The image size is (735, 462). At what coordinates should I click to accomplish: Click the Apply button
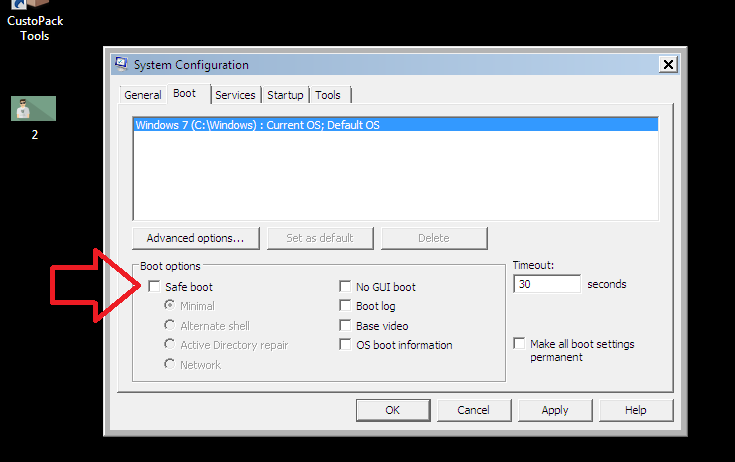[x=555, y=410]
